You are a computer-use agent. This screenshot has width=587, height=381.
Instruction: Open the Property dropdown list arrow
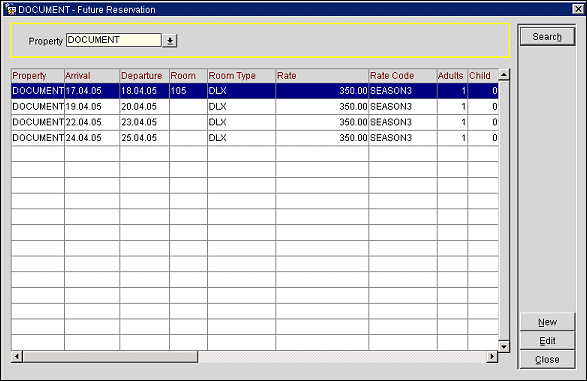point(170,40)
